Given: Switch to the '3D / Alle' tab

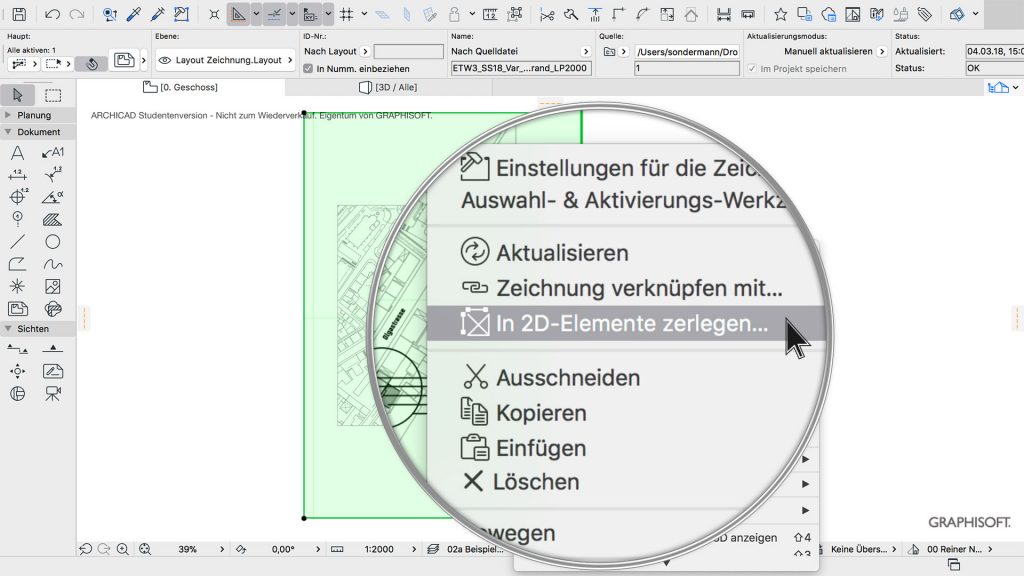Looking at the screenshot, I should click(x=397, y=87).
